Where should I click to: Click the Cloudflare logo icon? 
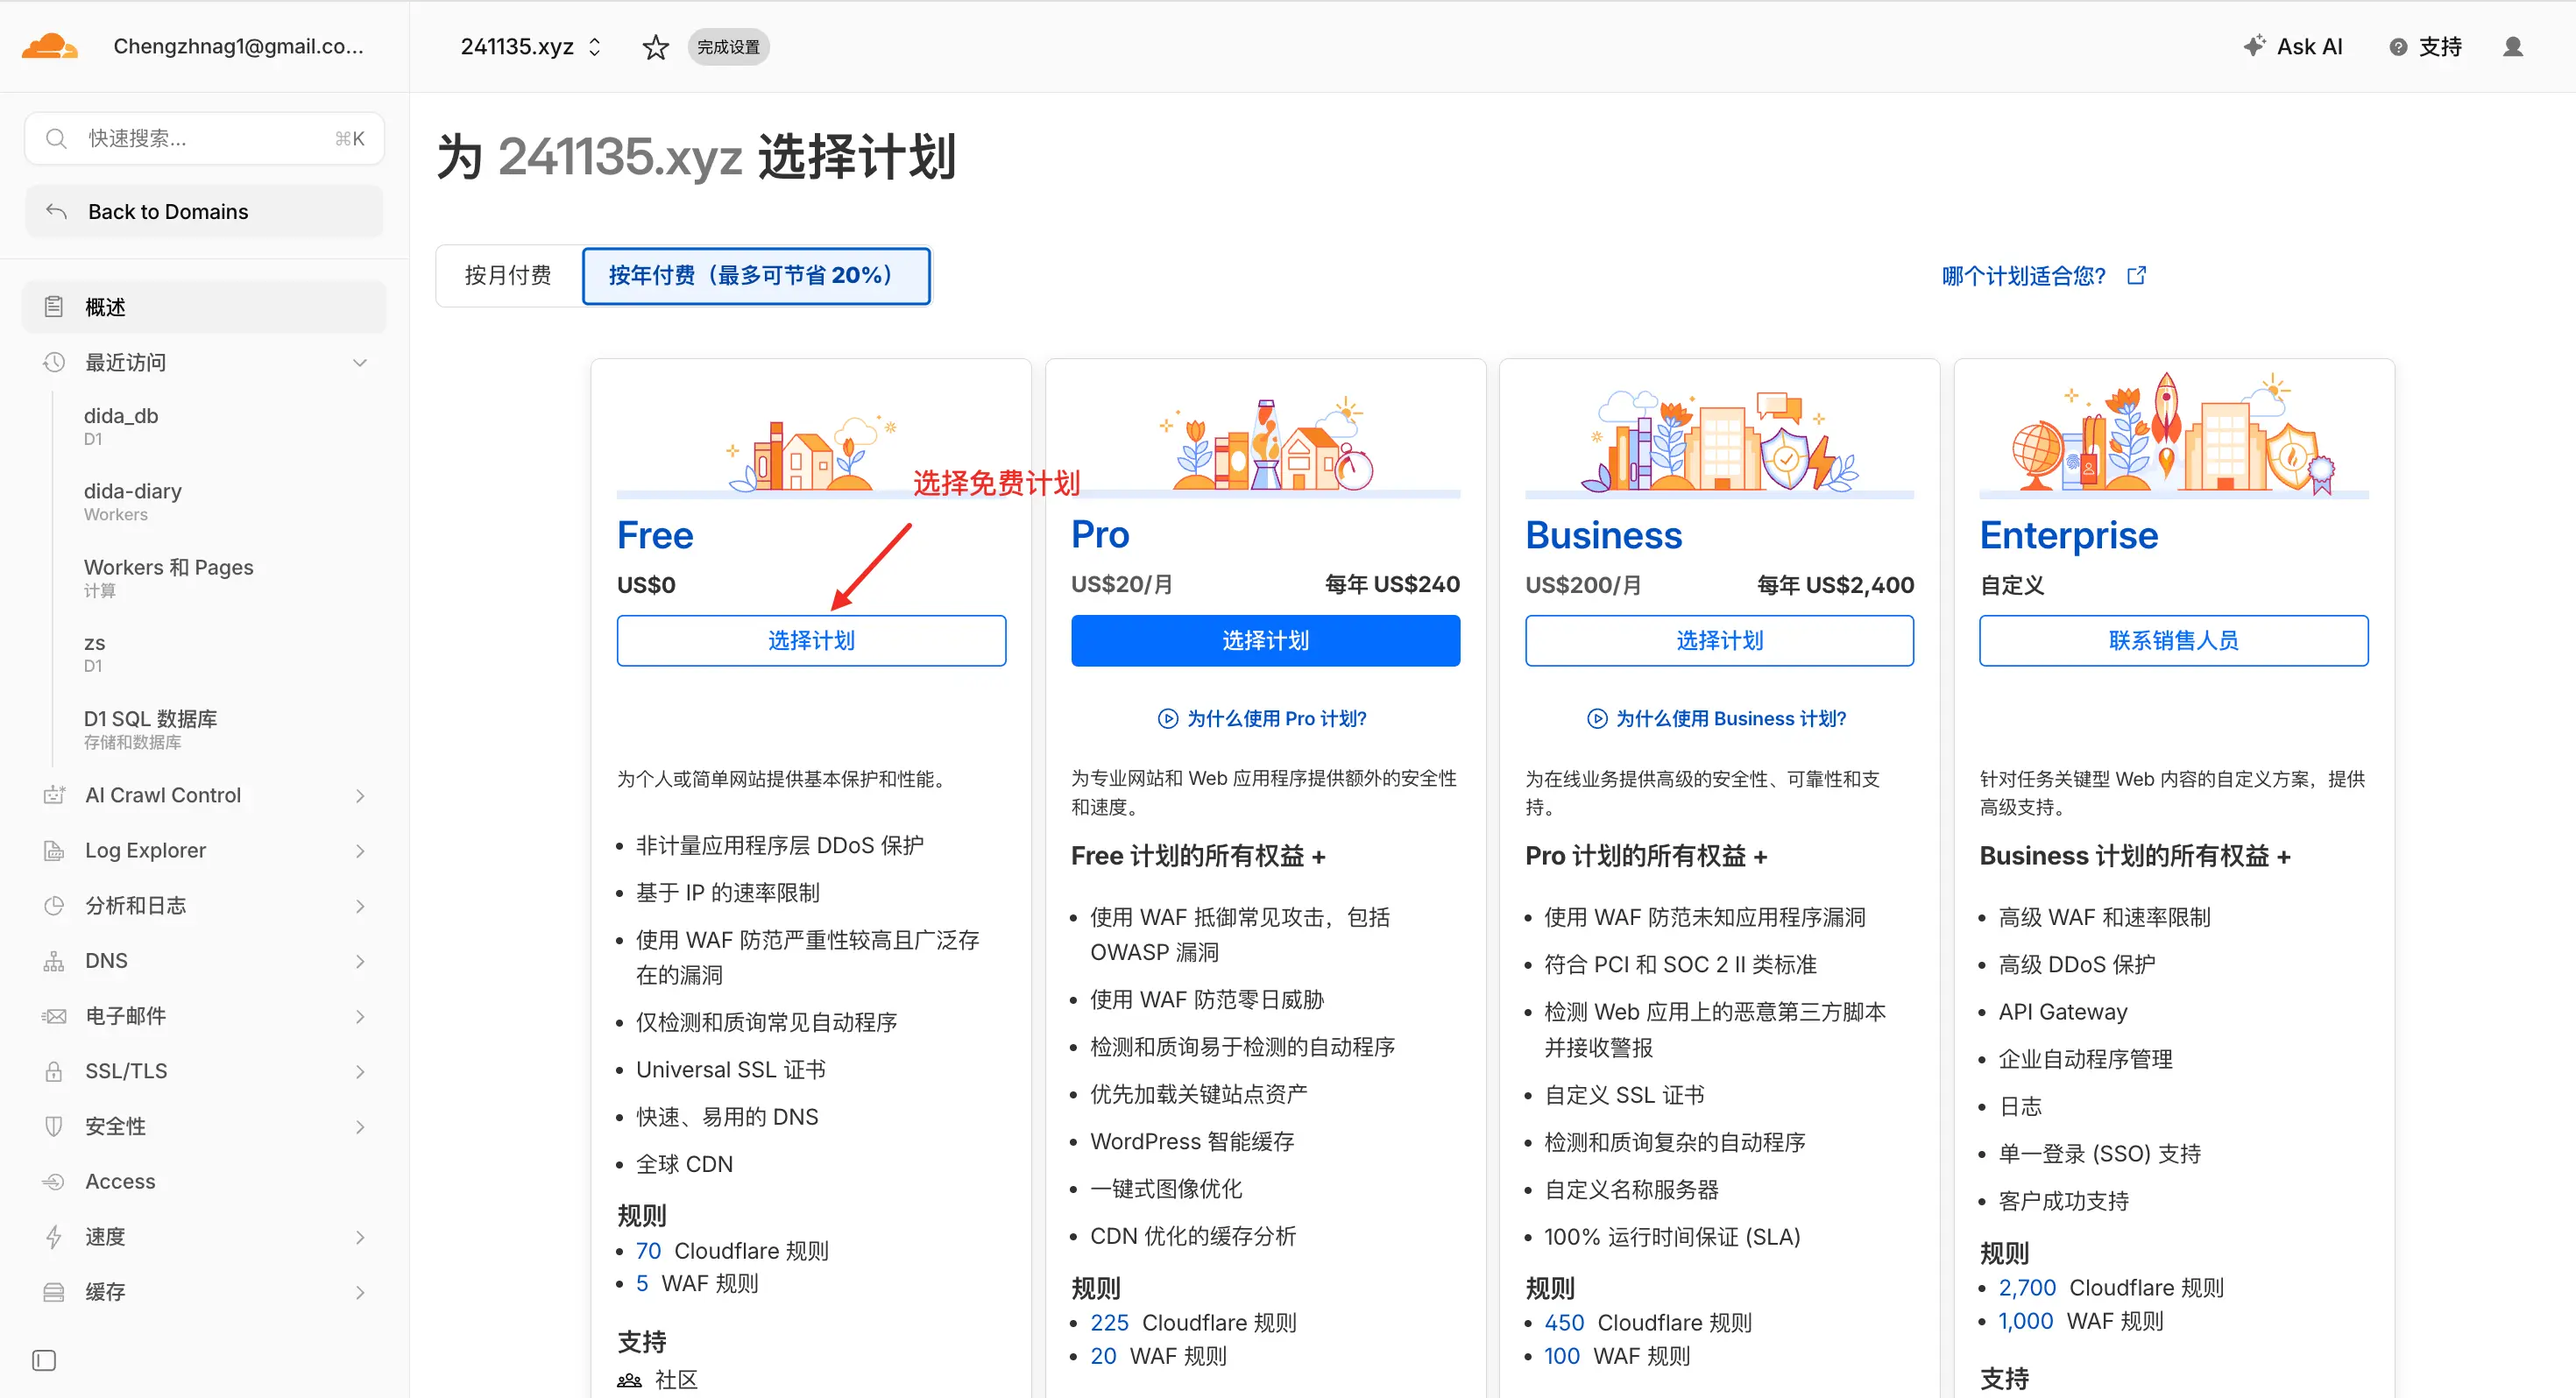[50, 47]
